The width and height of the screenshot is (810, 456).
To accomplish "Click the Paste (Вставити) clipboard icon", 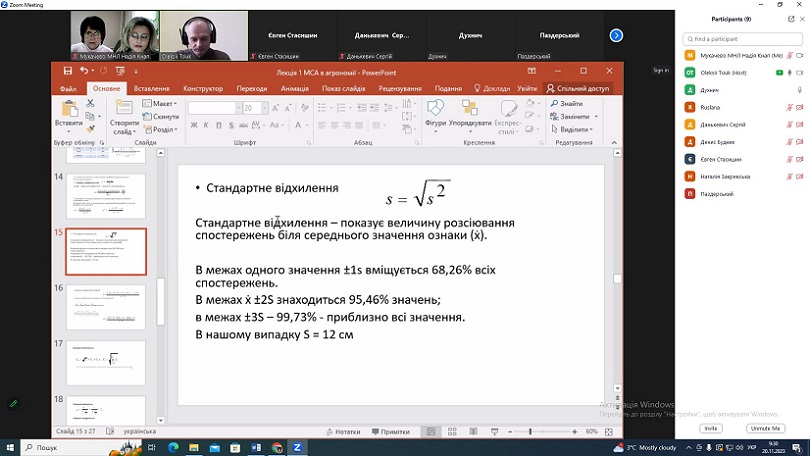I will (x=69, y=109).
